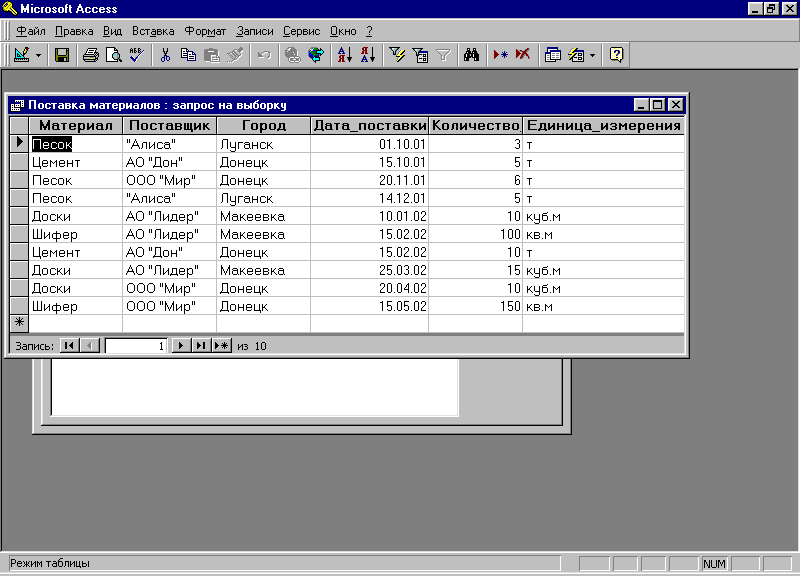The width and height of the screenshot is (800, 576).
Task: Click the date cell 15.05.02
Action: pyautogui.click(x=369, y=306)
